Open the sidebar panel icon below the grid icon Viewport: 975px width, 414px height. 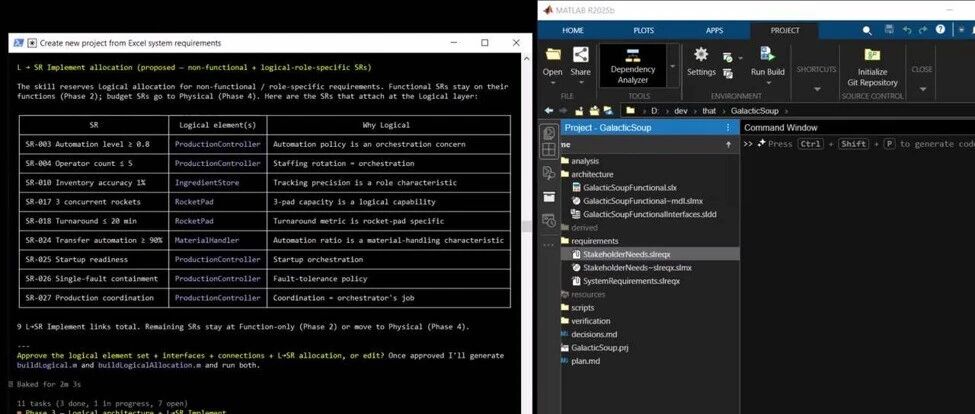click(549, 173)
